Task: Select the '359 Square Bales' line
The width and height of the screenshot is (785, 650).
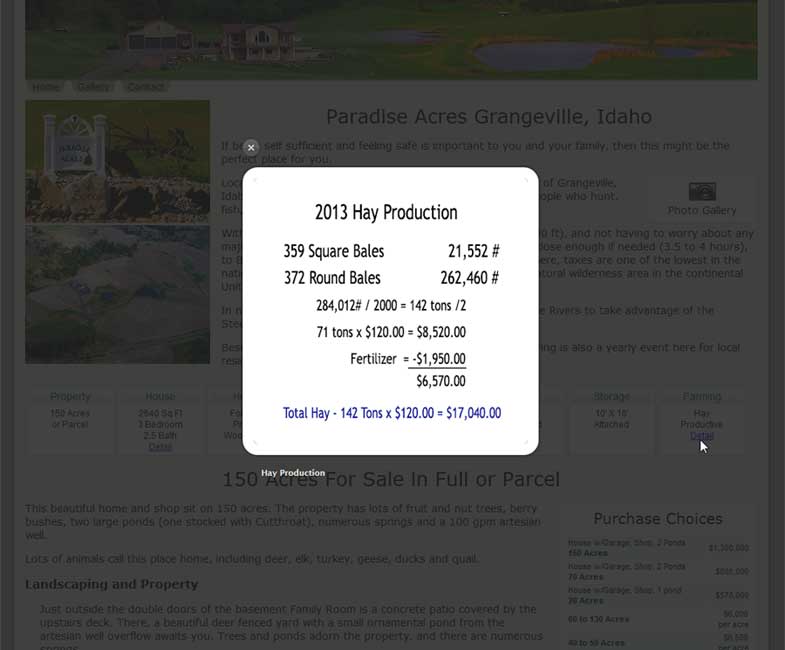Action: click(x=334, y=251)
